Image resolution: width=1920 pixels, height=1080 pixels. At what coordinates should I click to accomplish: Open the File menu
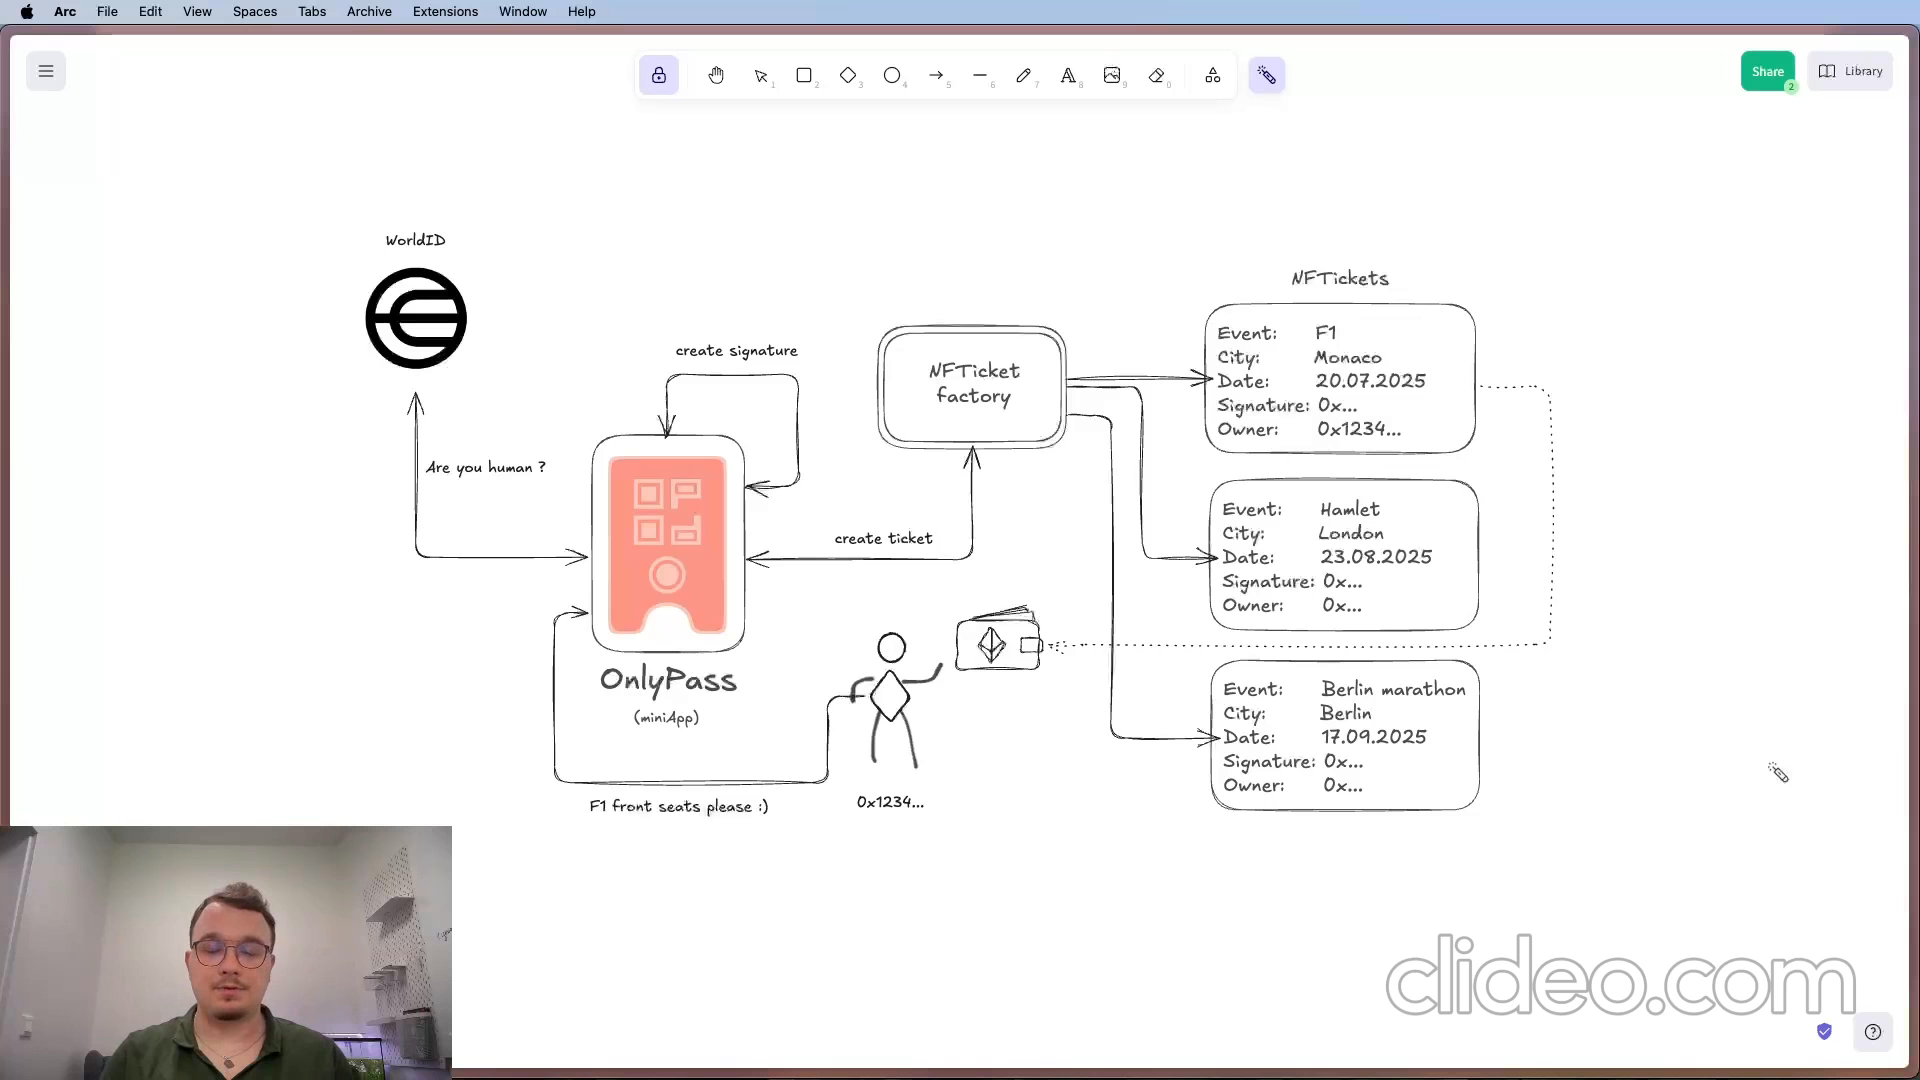coord(107,11)
